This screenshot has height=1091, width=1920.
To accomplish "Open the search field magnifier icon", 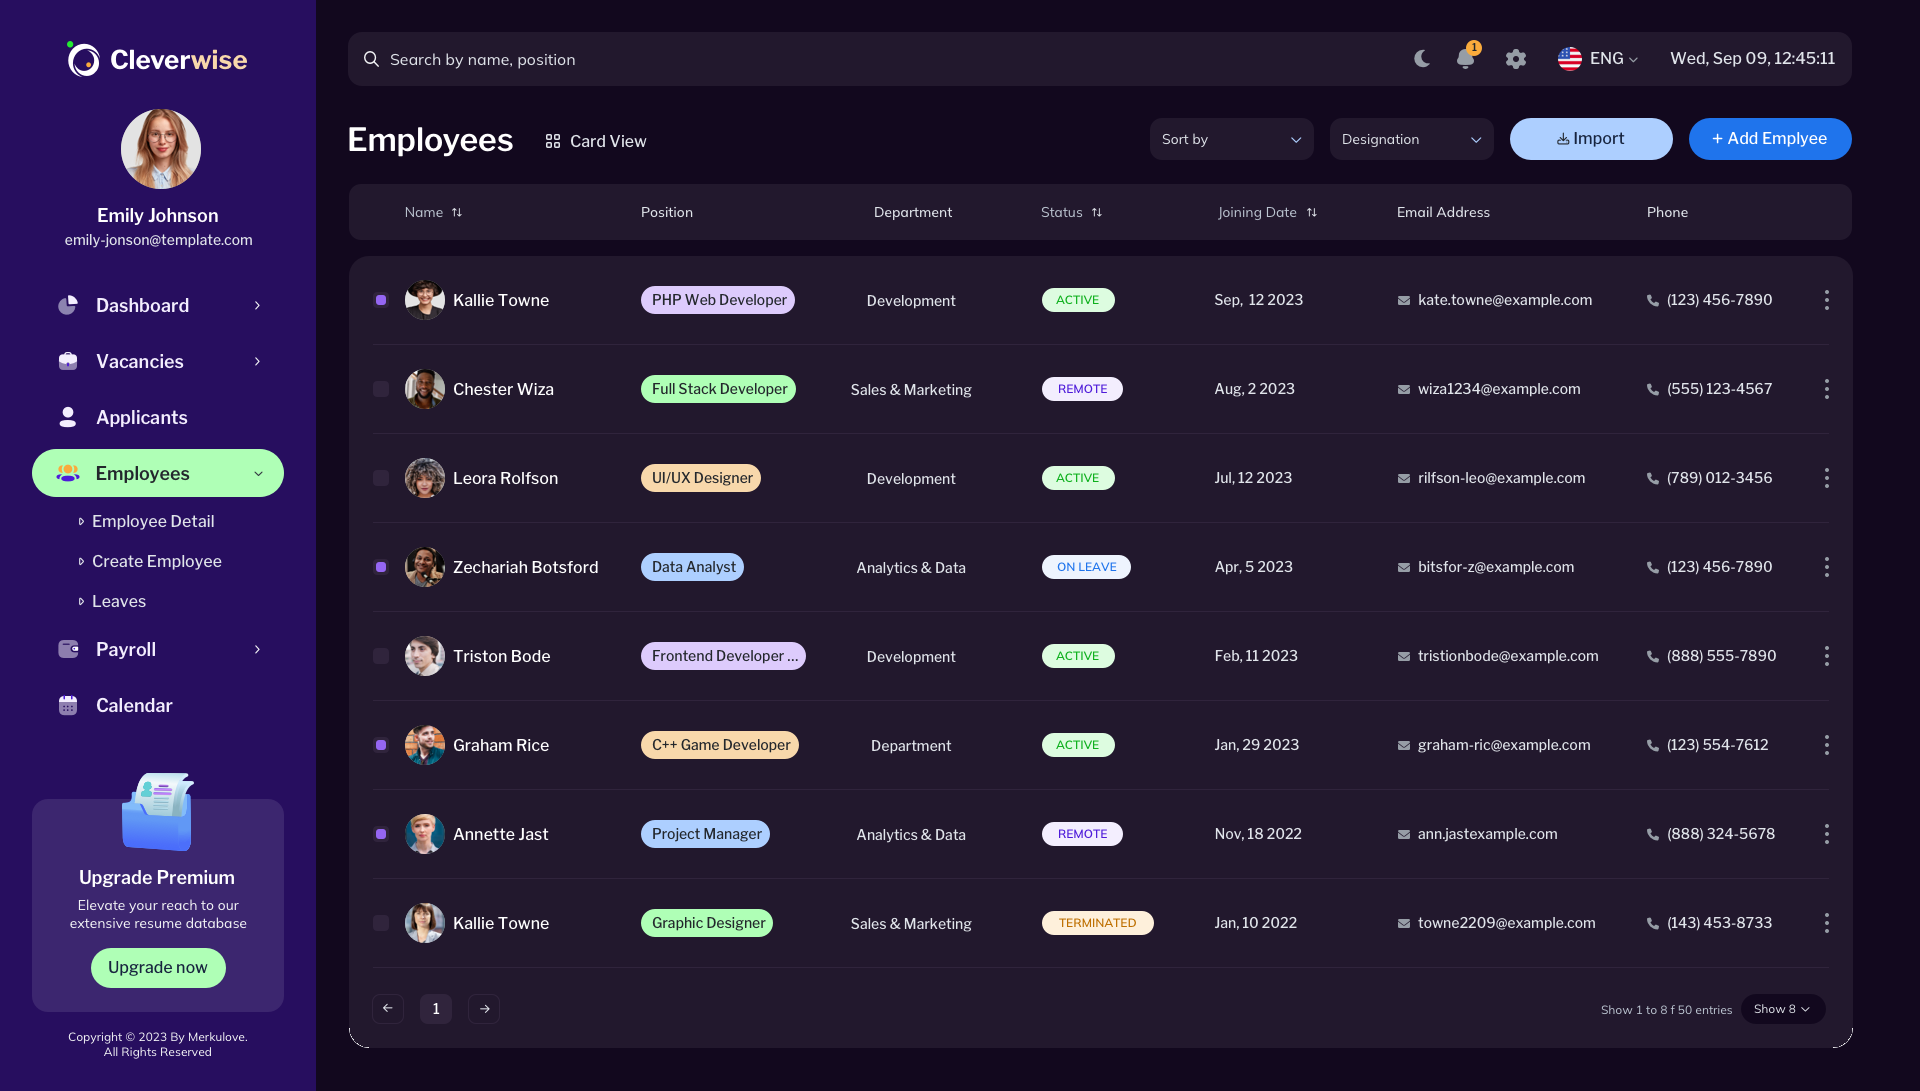I will point(371,59).
